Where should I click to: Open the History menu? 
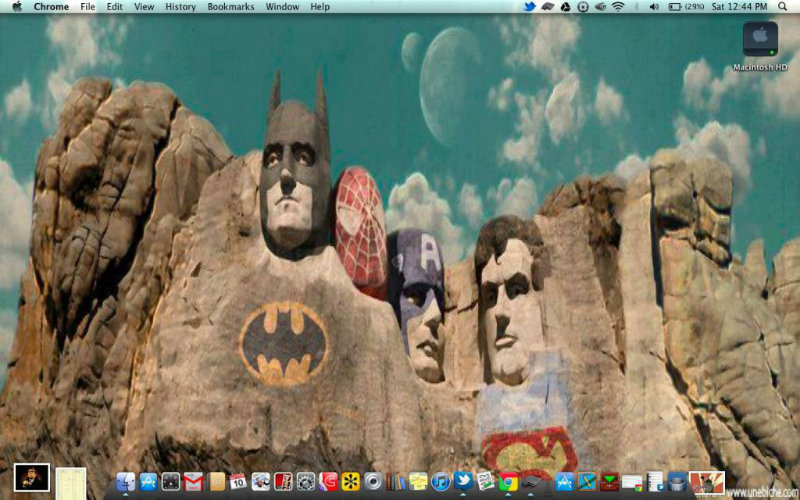click(x=180, y=7)
